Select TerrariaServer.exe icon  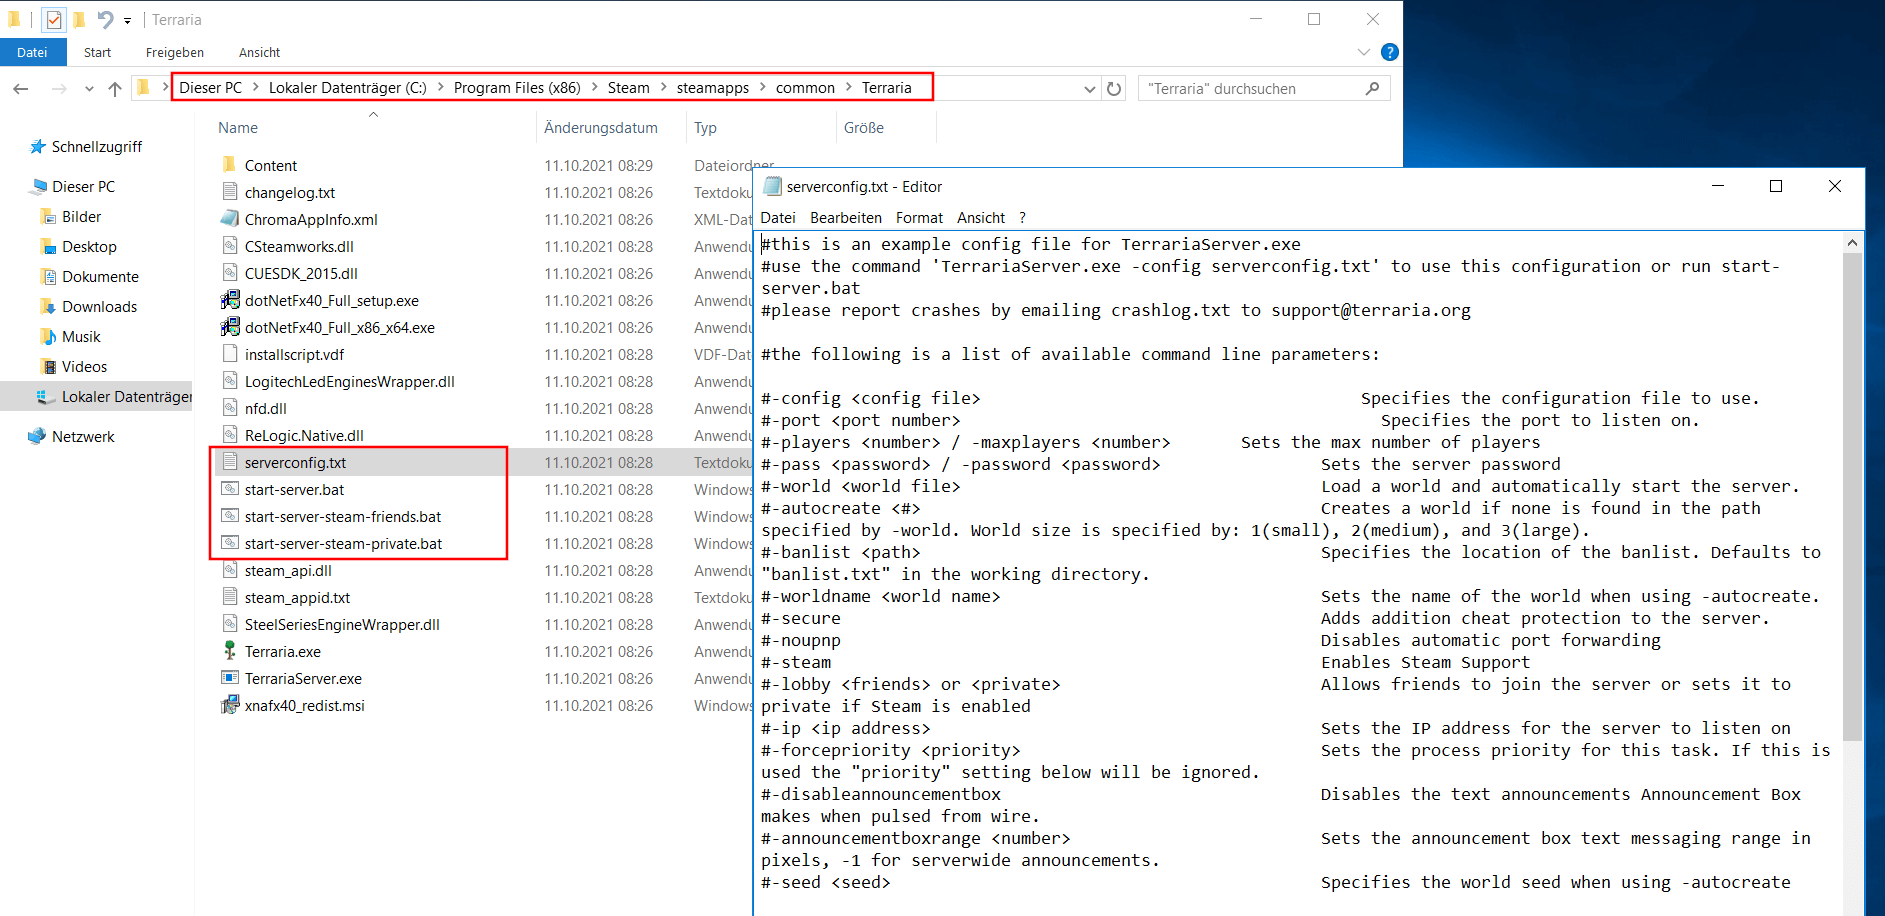coord(230,678)
